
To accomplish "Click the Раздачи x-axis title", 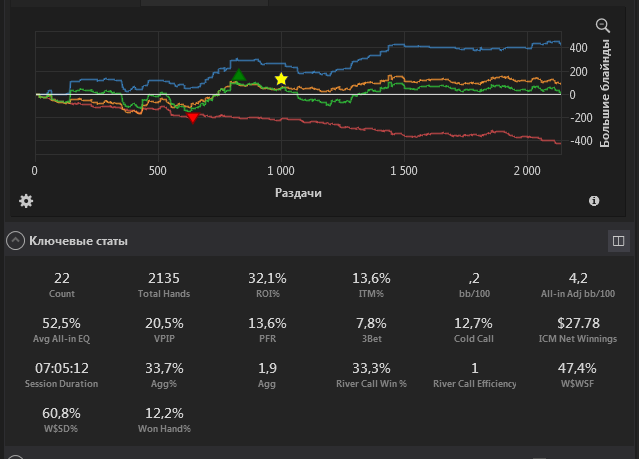I will [298, 193].
